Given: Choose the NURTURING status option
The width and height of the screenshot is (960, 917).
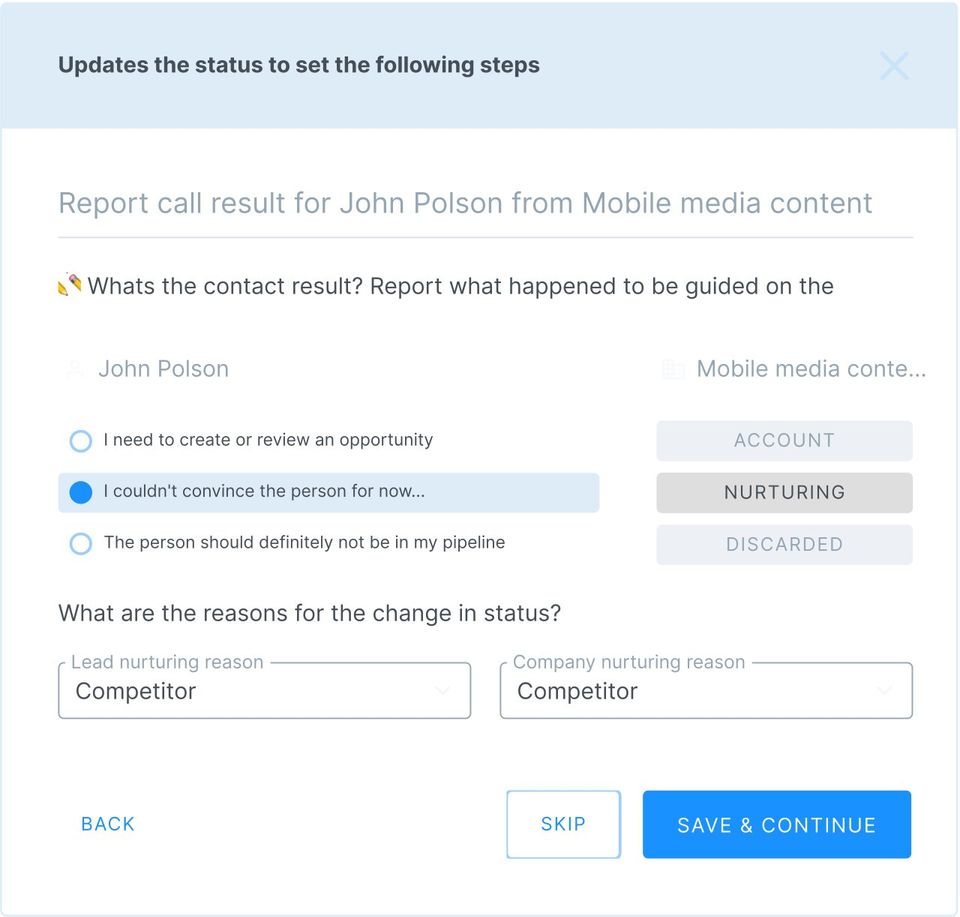Looking at the screenshot, I should tap(784, 493).
